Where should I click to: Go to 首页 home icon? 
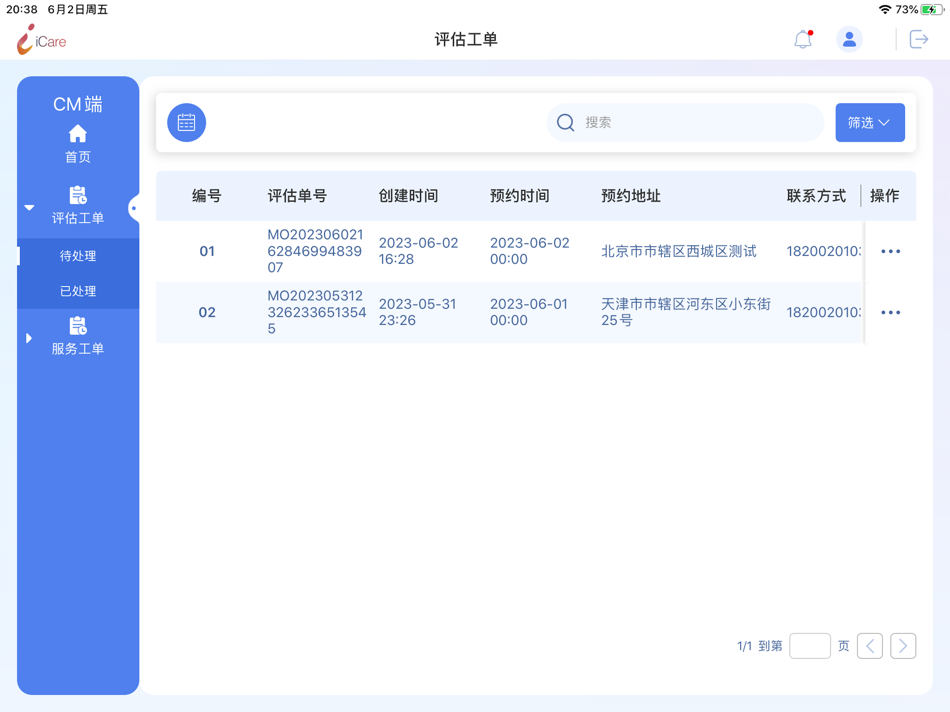78,133
